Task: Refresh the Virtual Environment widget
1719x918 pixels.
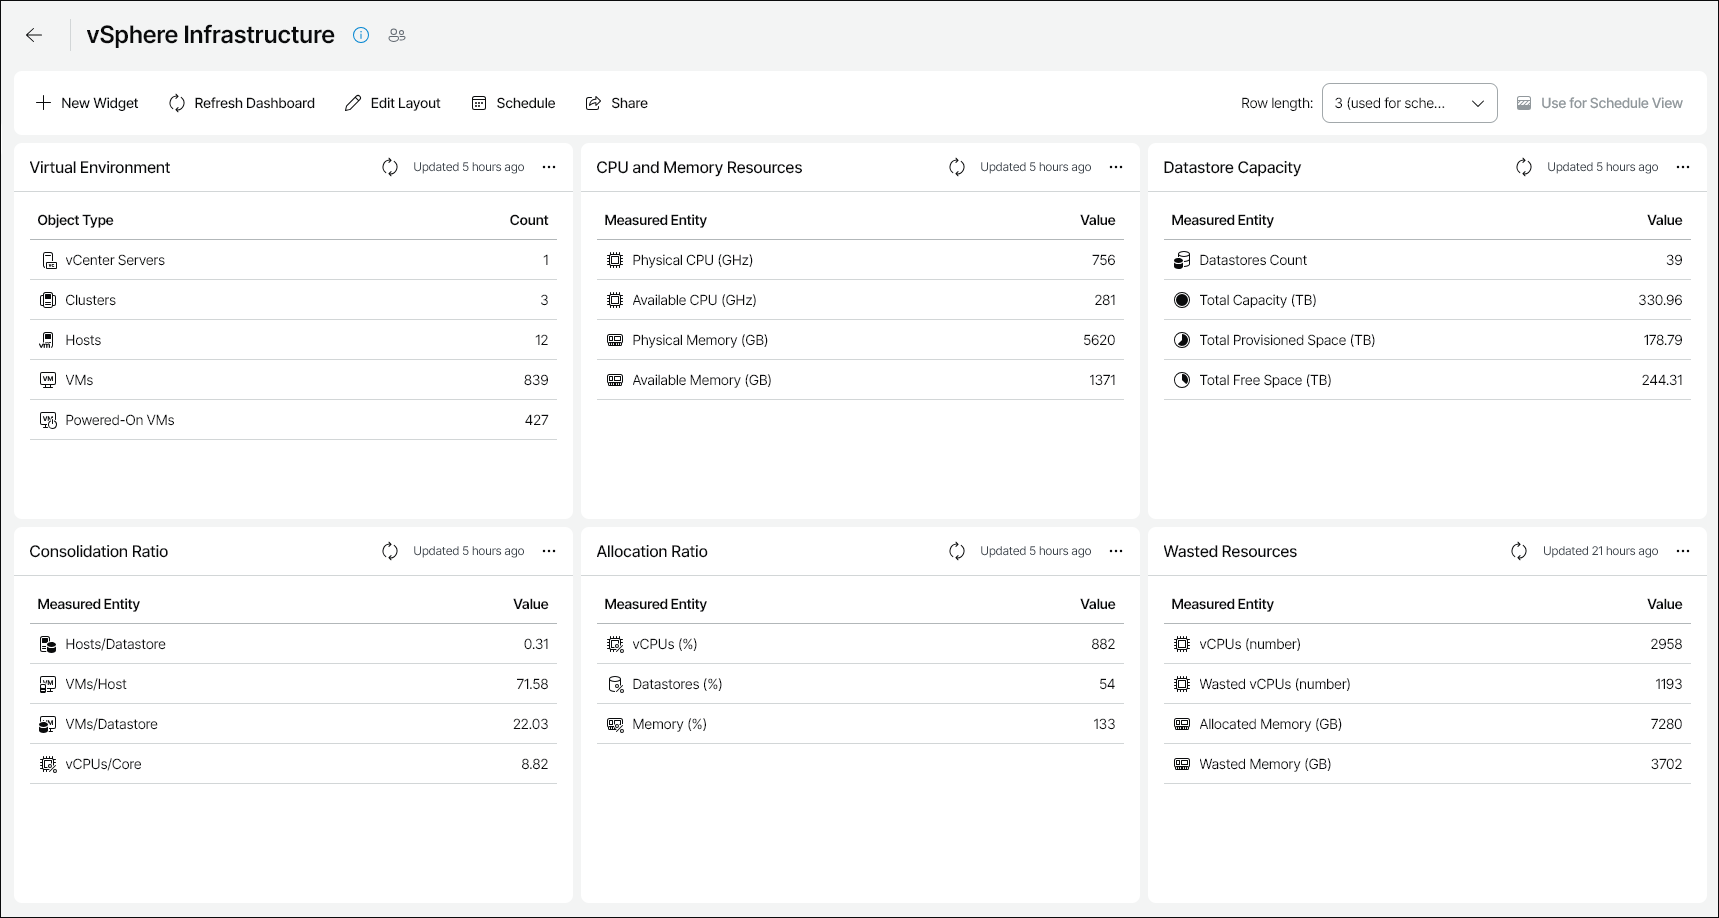Action: (x=390, y=167)
